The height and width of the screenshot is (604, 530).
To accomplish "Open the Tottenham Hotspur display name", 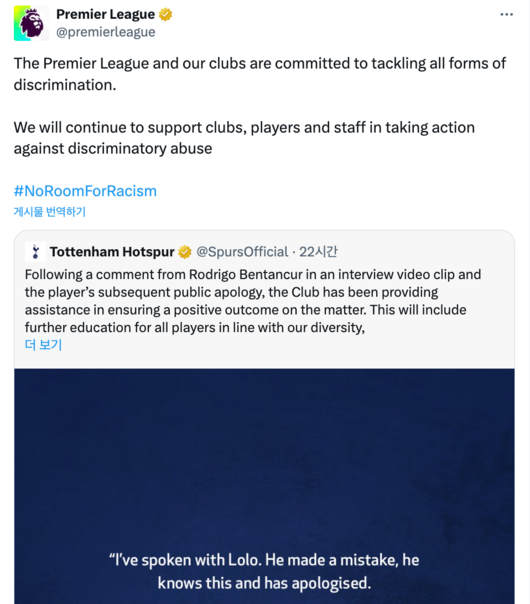I will pos(112,252).
